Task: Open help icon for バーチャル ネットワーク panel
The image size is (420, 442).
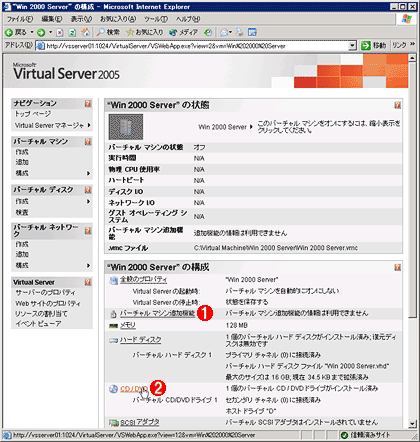Action: click(x=88, y=231)
